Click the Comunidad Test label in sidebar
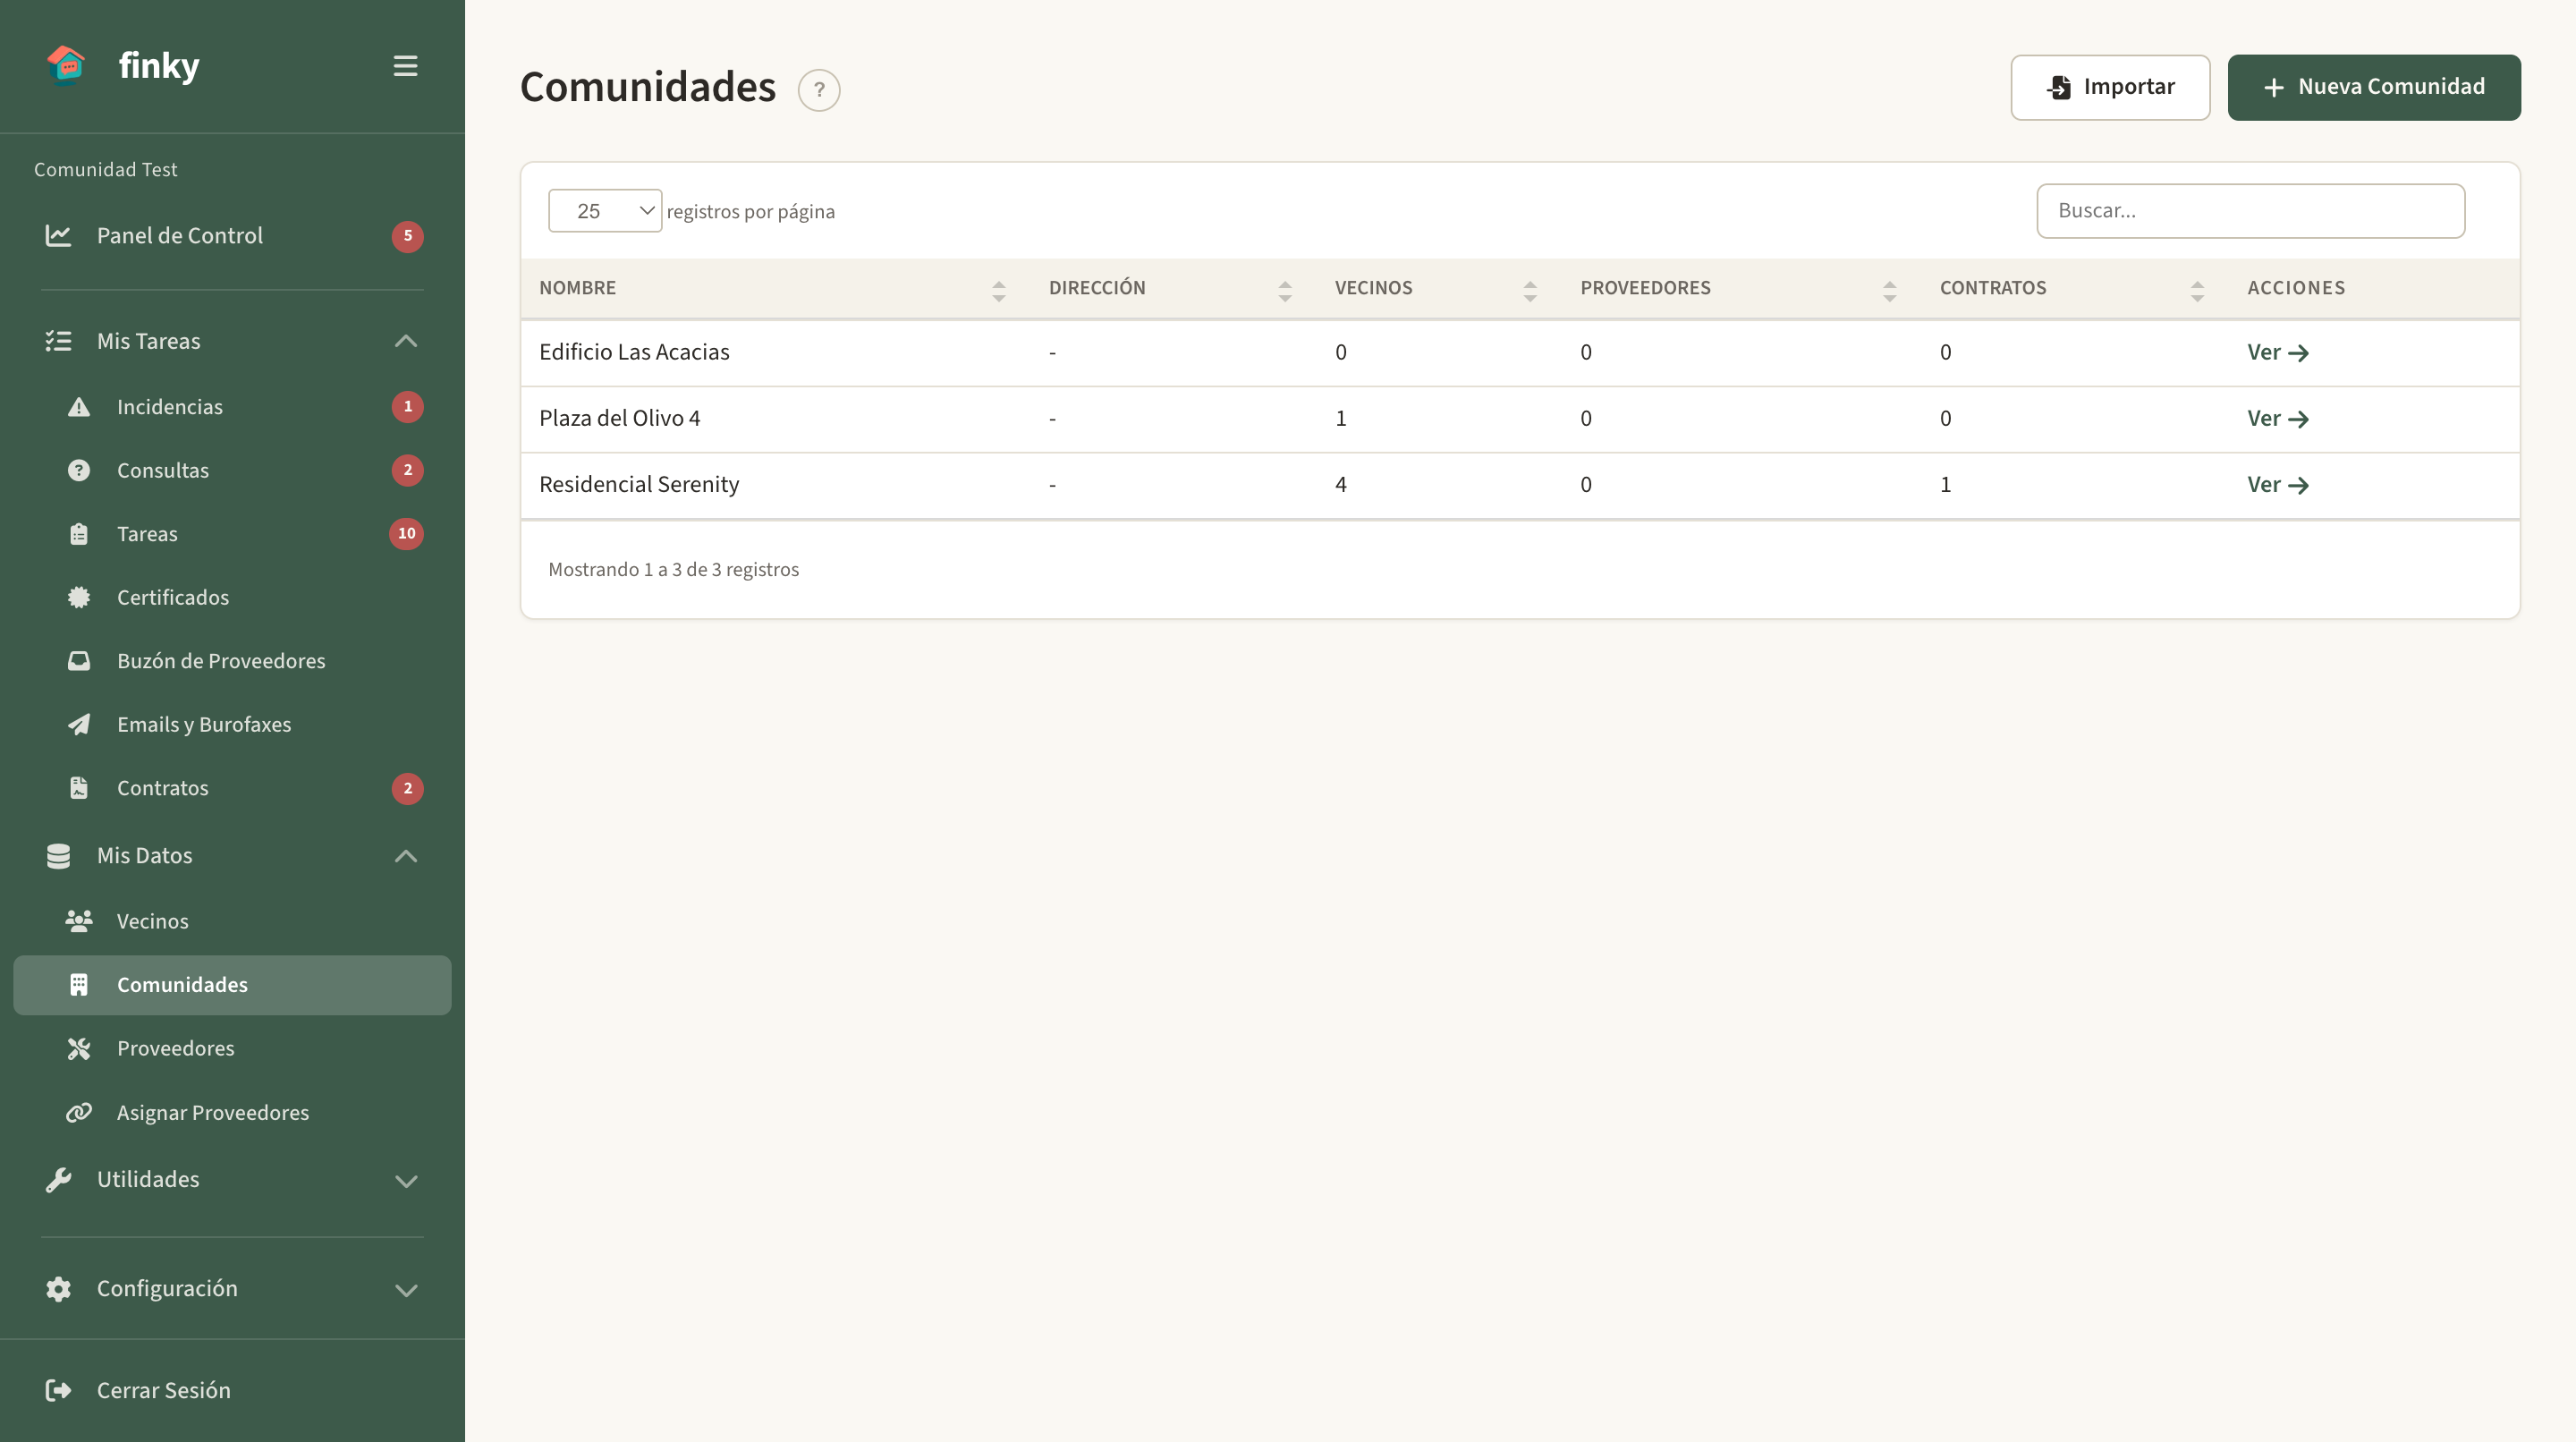2576x1442 pixels. point(105,170)
